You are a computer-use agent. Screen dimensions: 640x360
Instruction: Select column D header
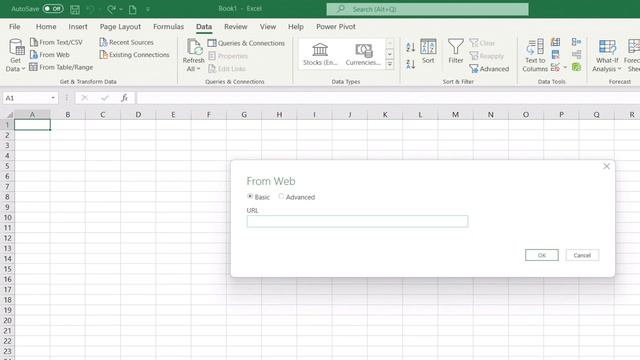coord(138,115)
